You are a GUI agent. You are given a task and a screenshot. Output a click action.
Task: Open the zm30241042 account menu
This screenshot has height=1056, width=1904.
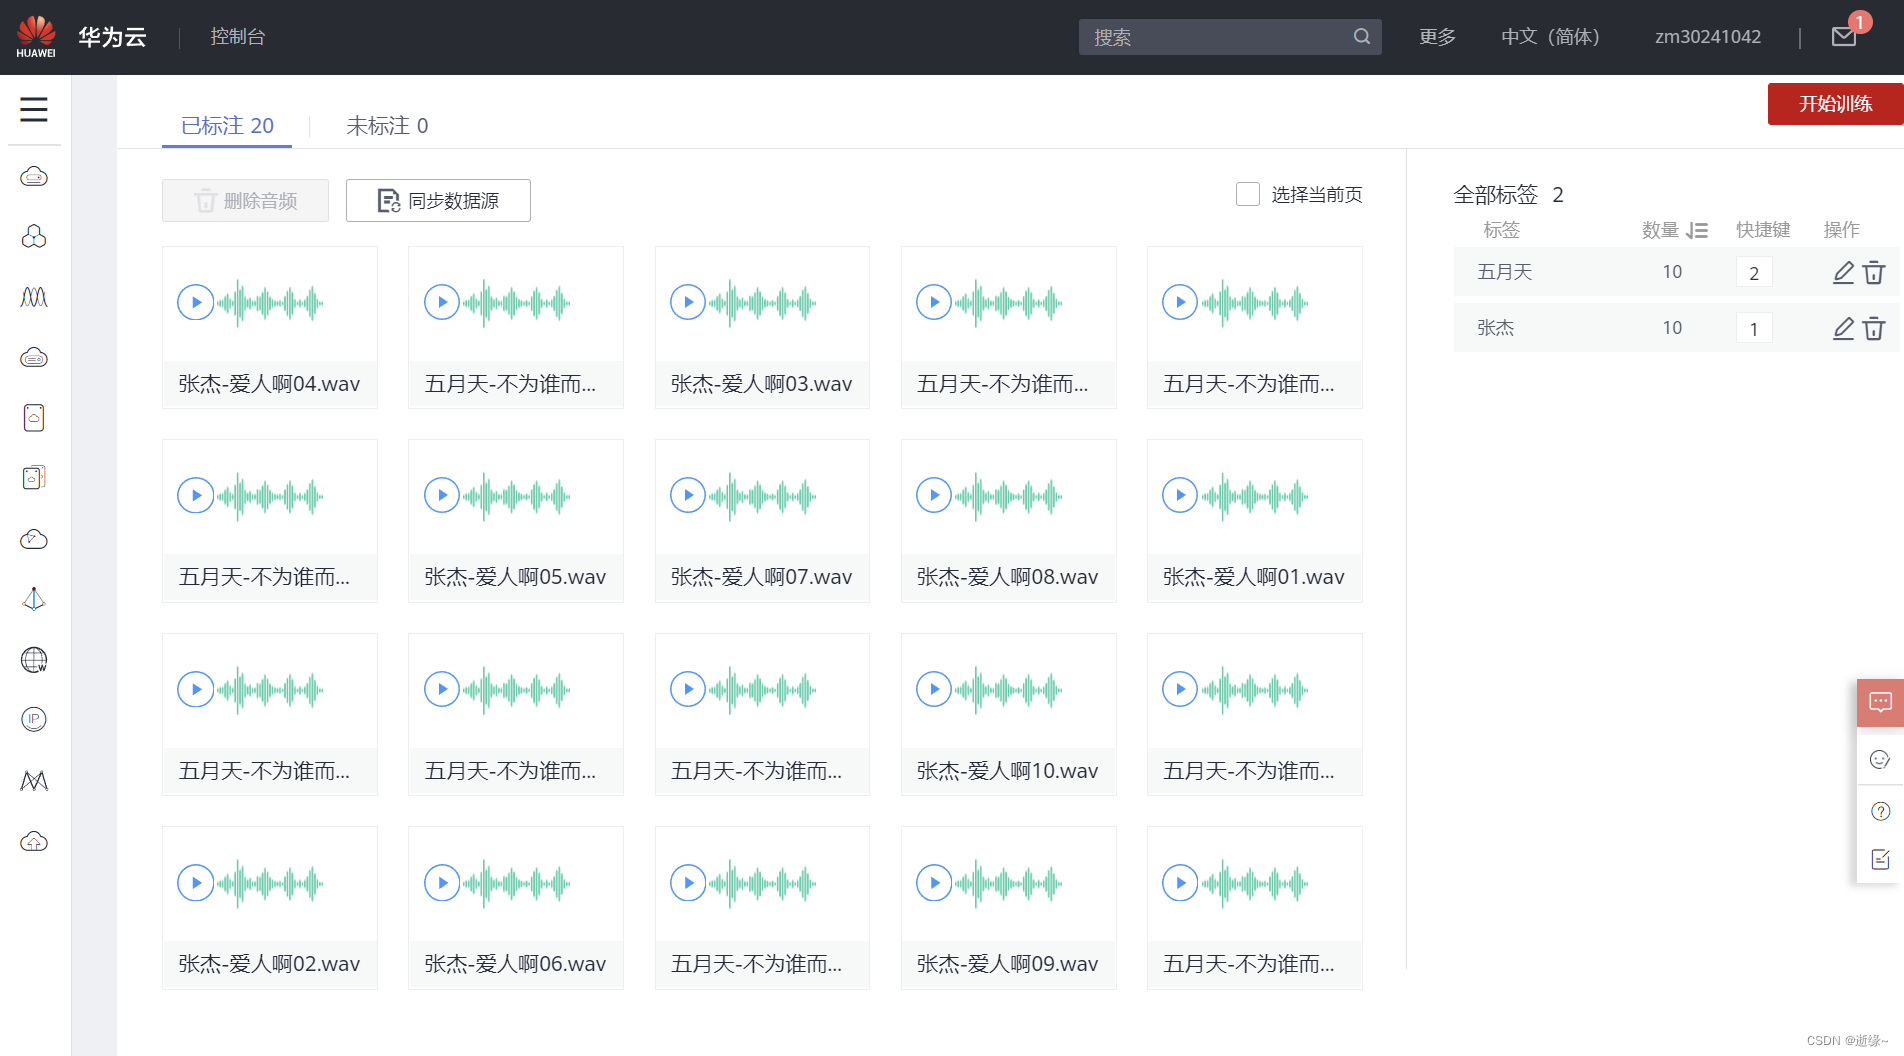1708,37
